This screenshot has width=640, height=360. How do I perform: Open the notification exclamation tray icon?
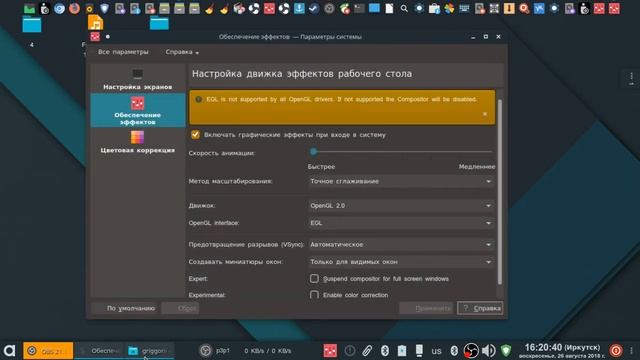click(x=350, y=350)
